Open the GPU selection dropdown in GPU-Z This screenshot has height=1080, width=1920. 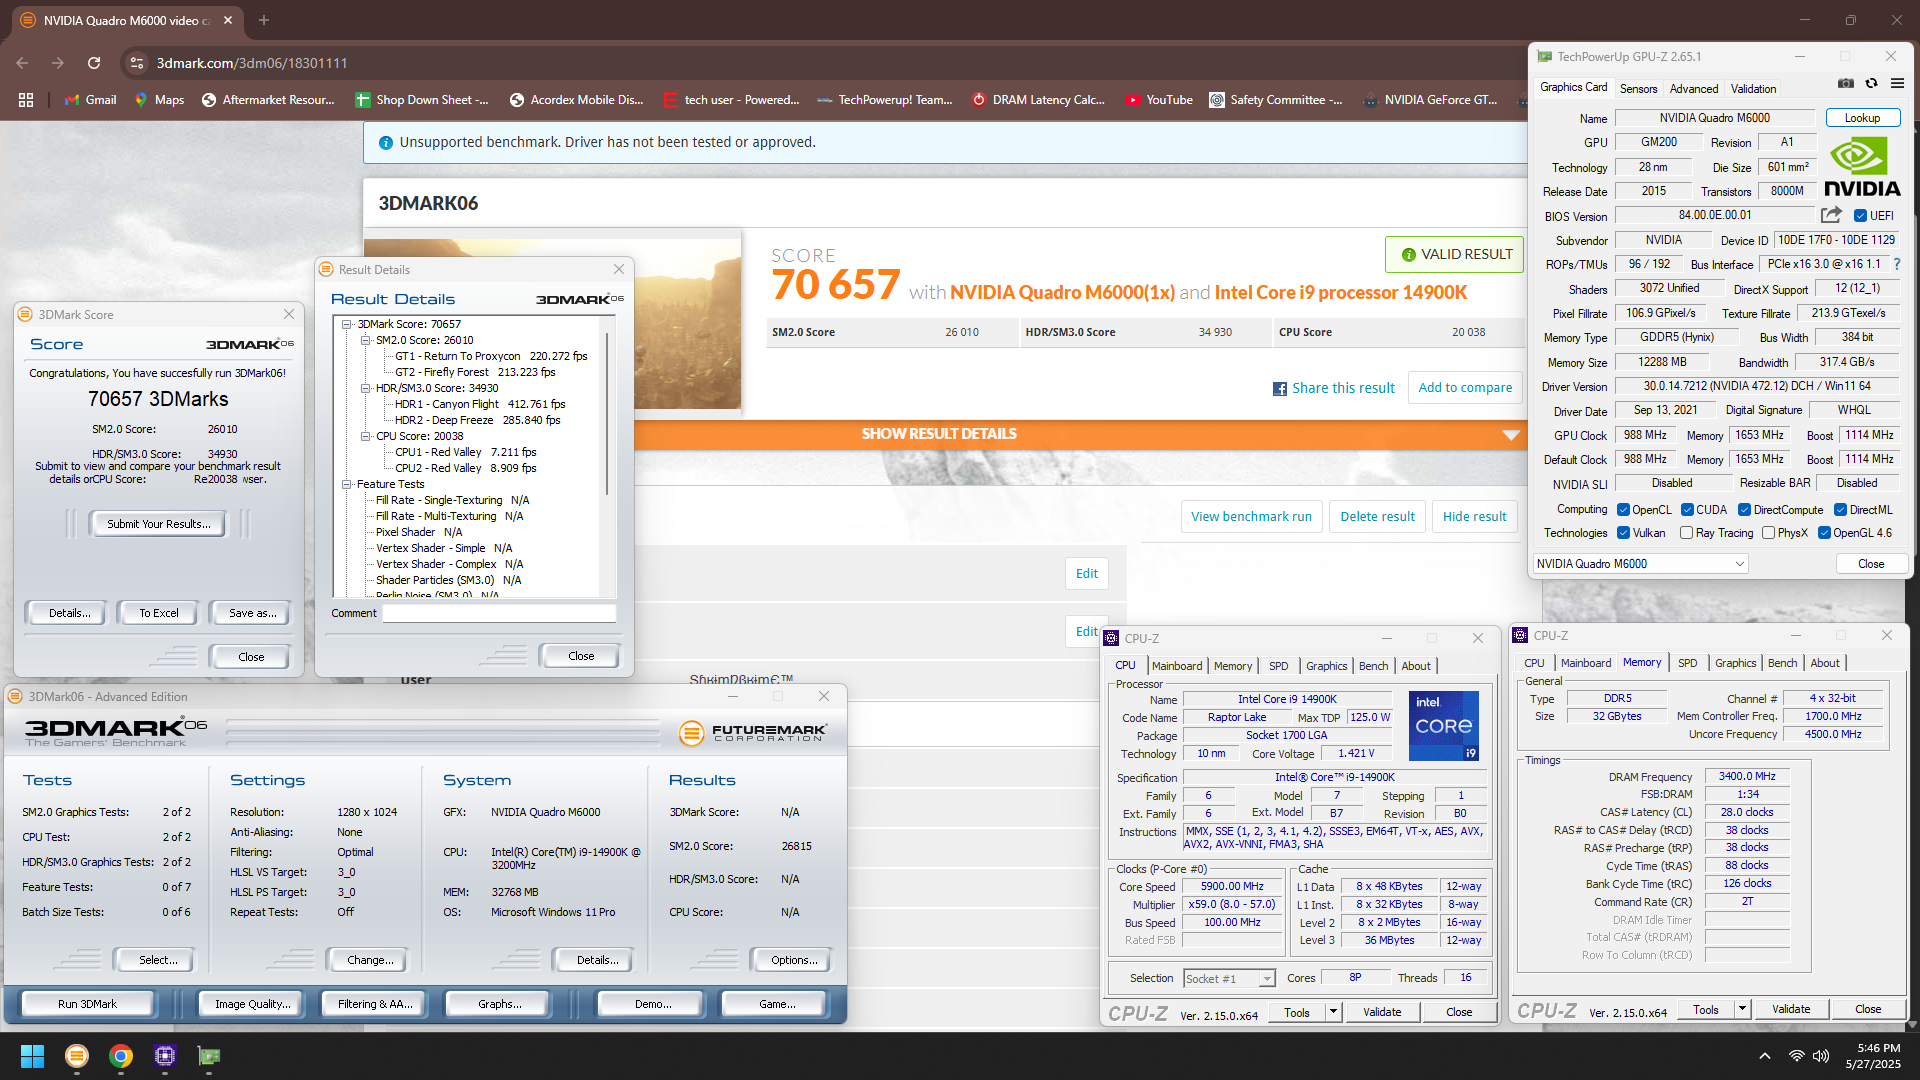[1640, 564]
